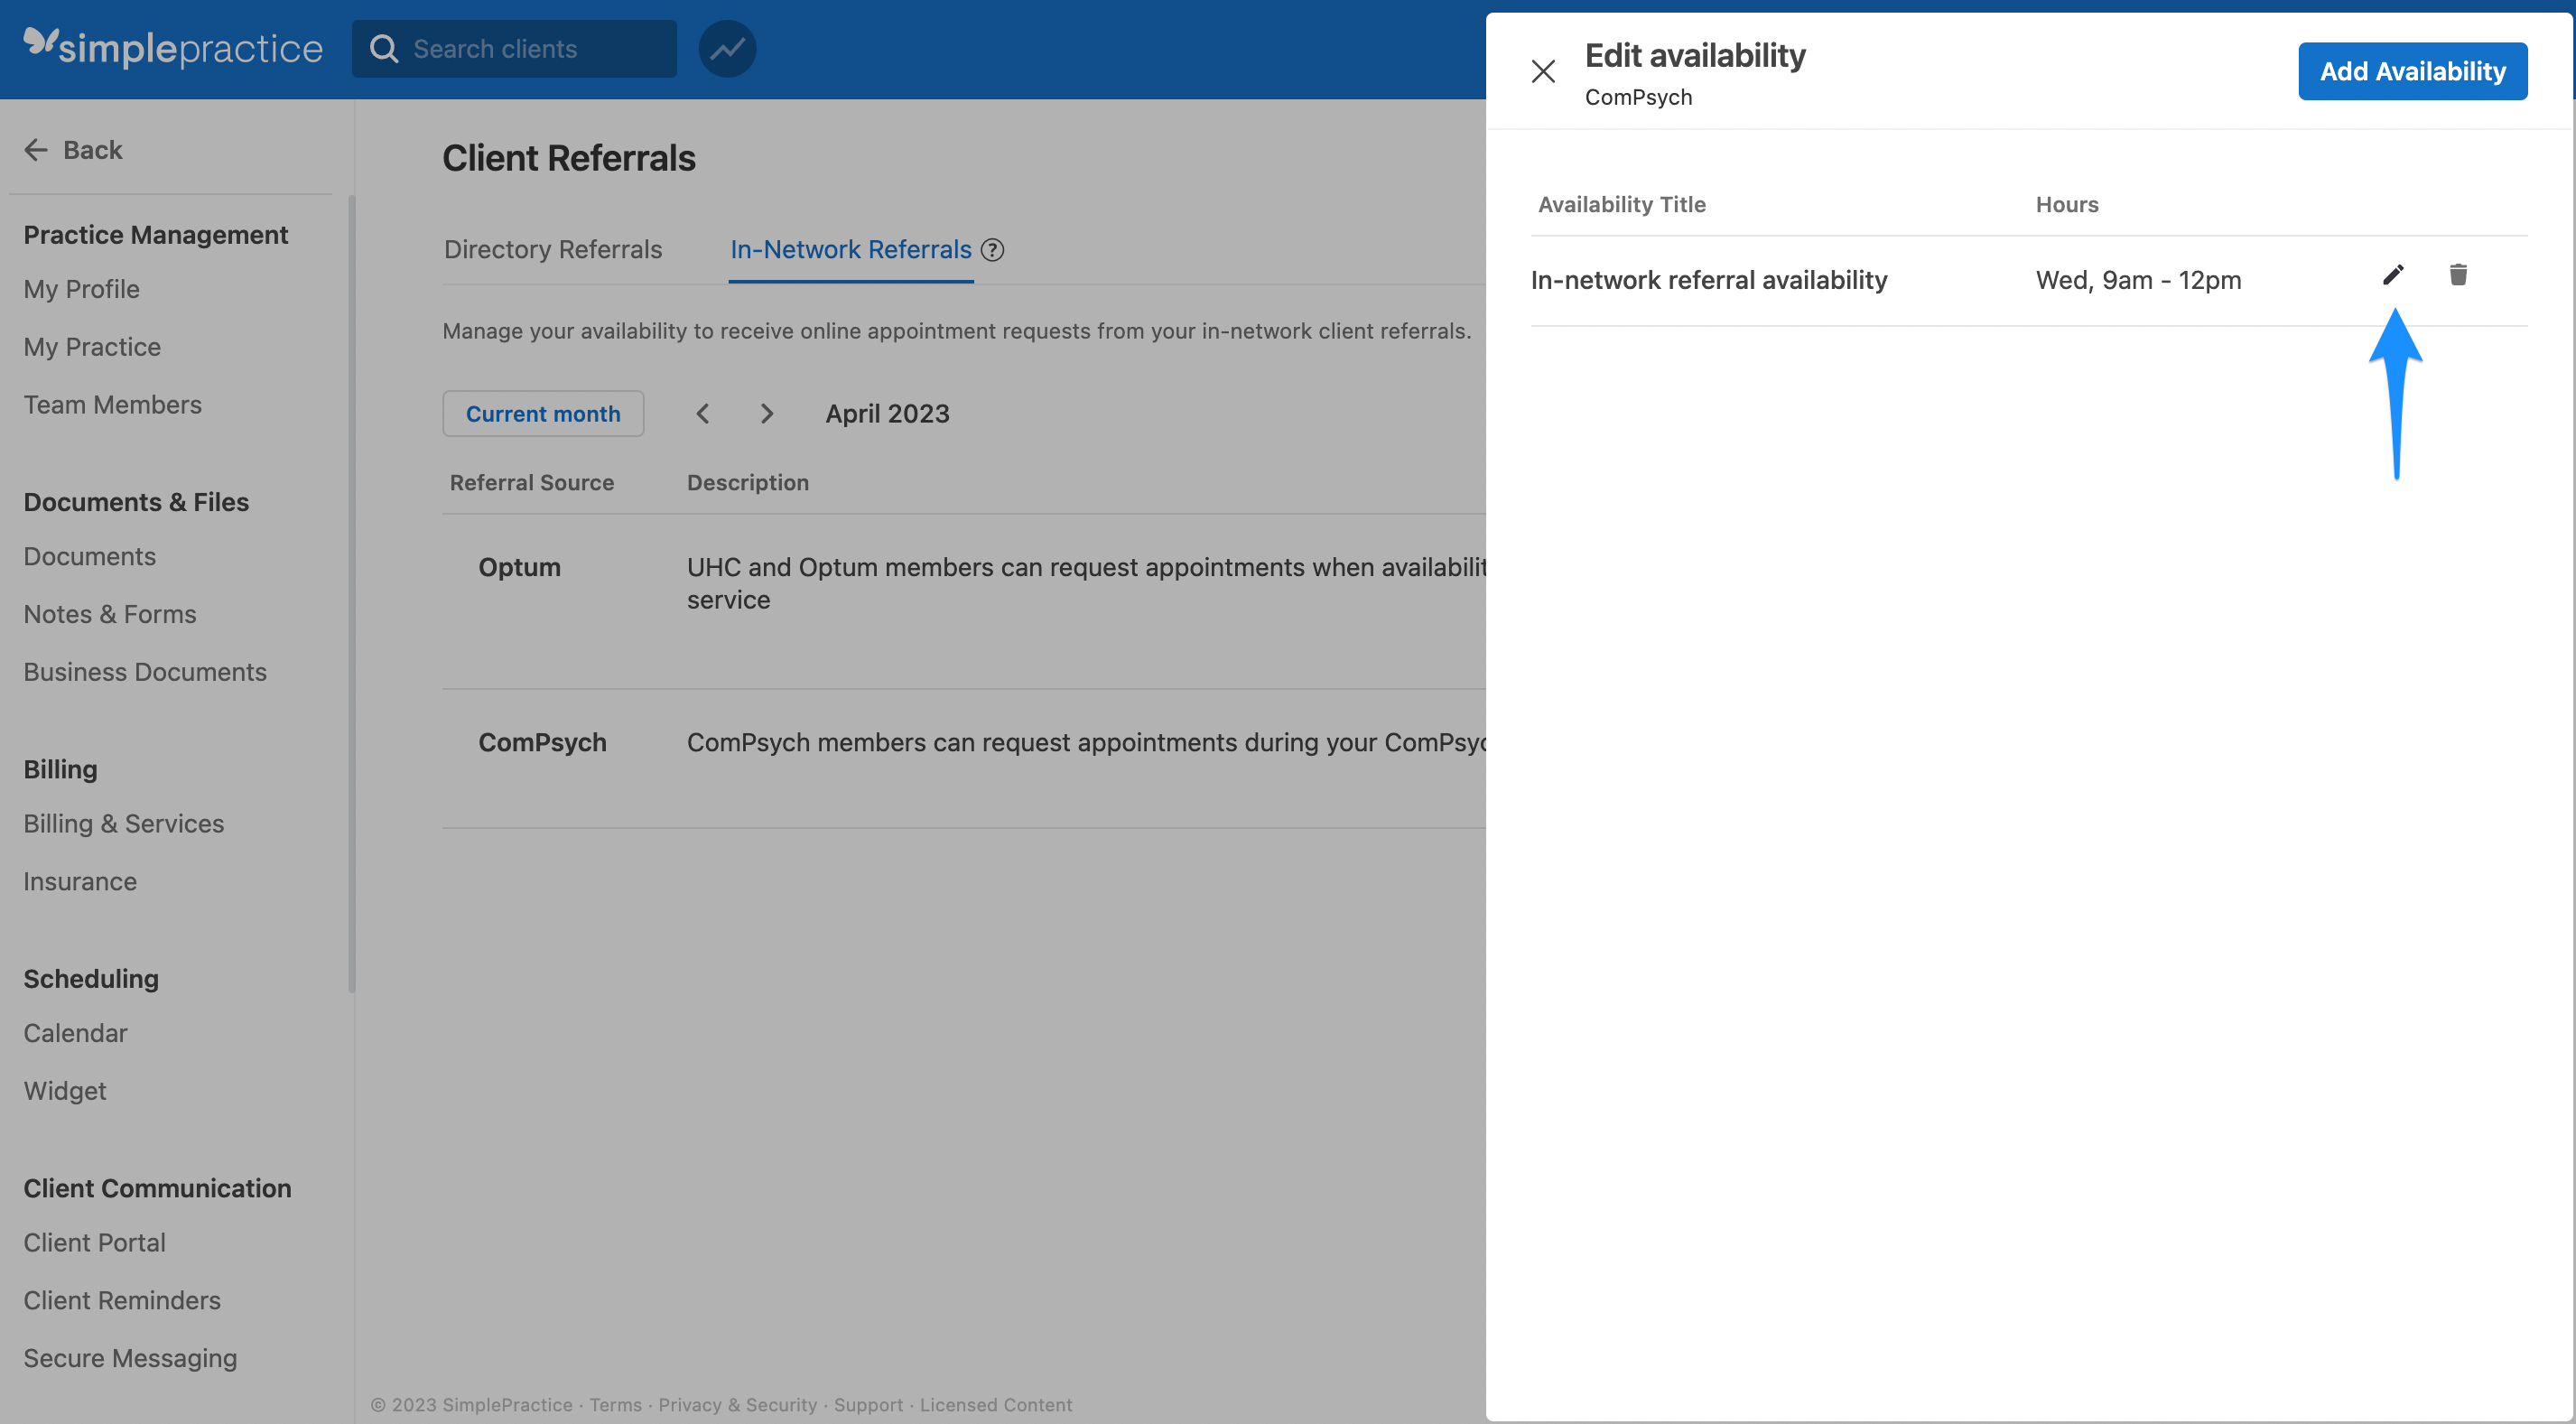Image resolution: width=2576 pixels, height=1424 pixels.
Task: Click the Availability Title column header
Action: pyautogui.click(x=1622, y=204)
